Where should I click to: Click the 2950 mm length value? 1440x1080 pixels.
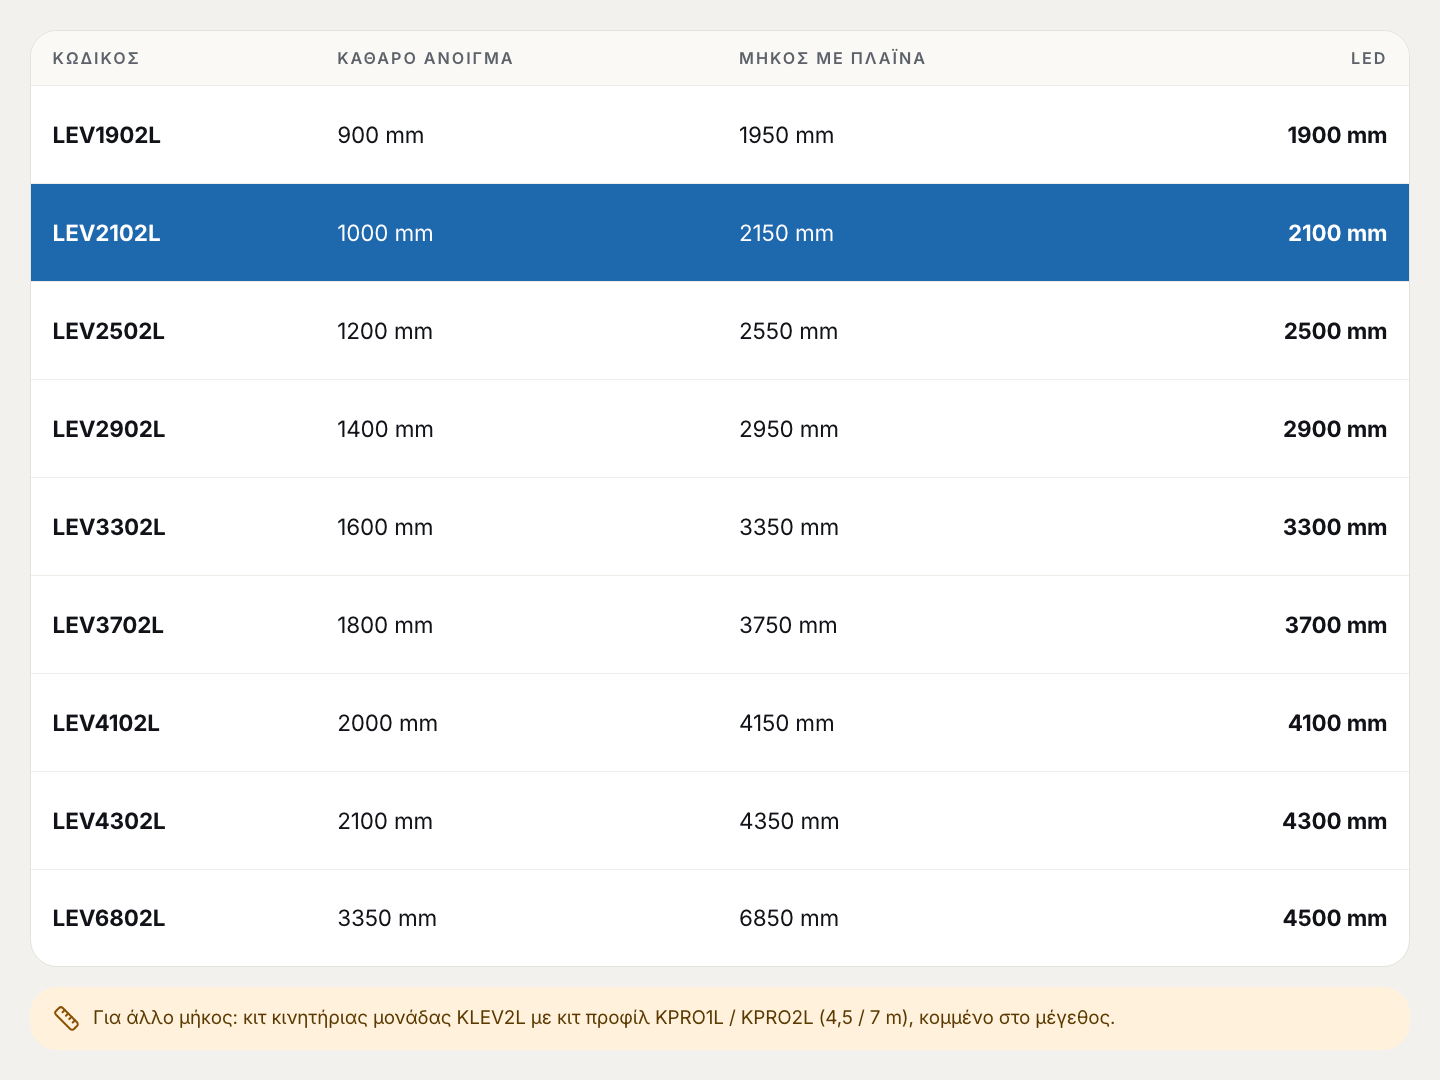788,429
